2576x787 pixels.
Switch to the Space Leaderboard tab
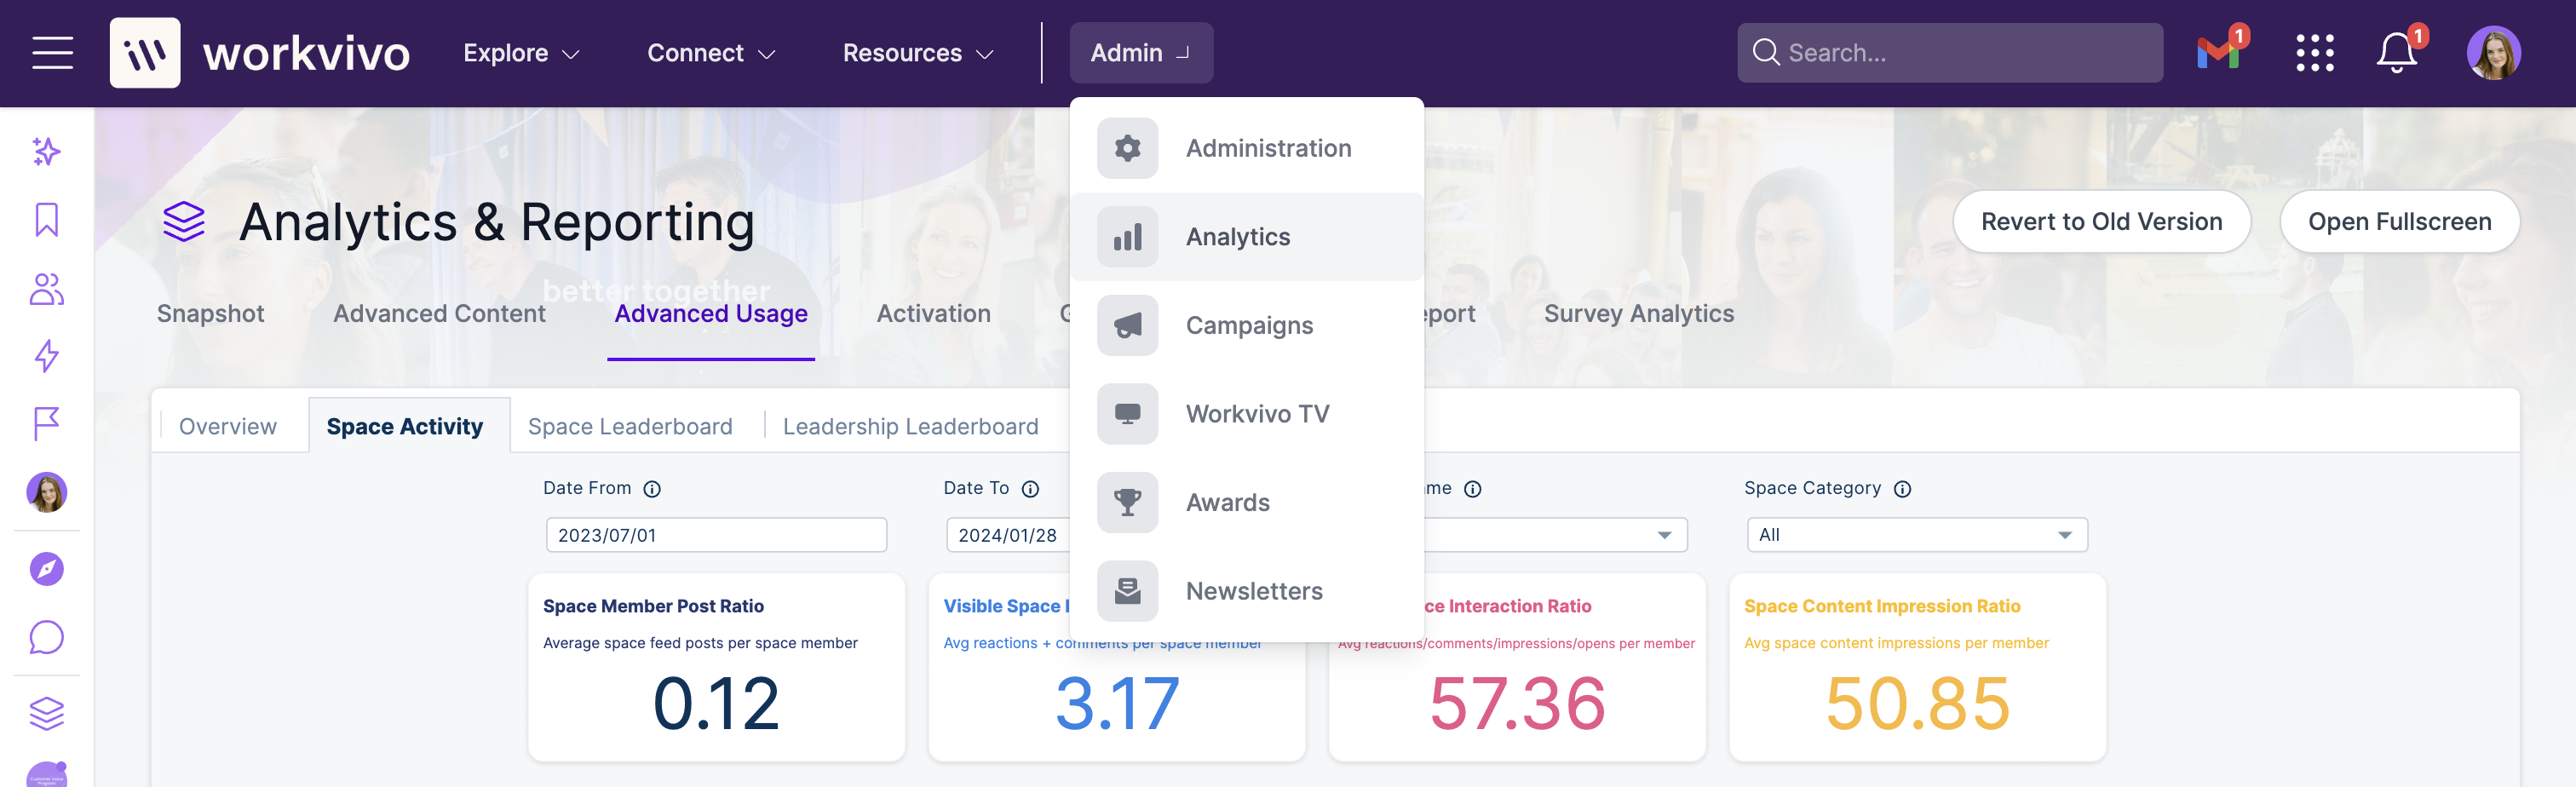(x=631, y=426)
